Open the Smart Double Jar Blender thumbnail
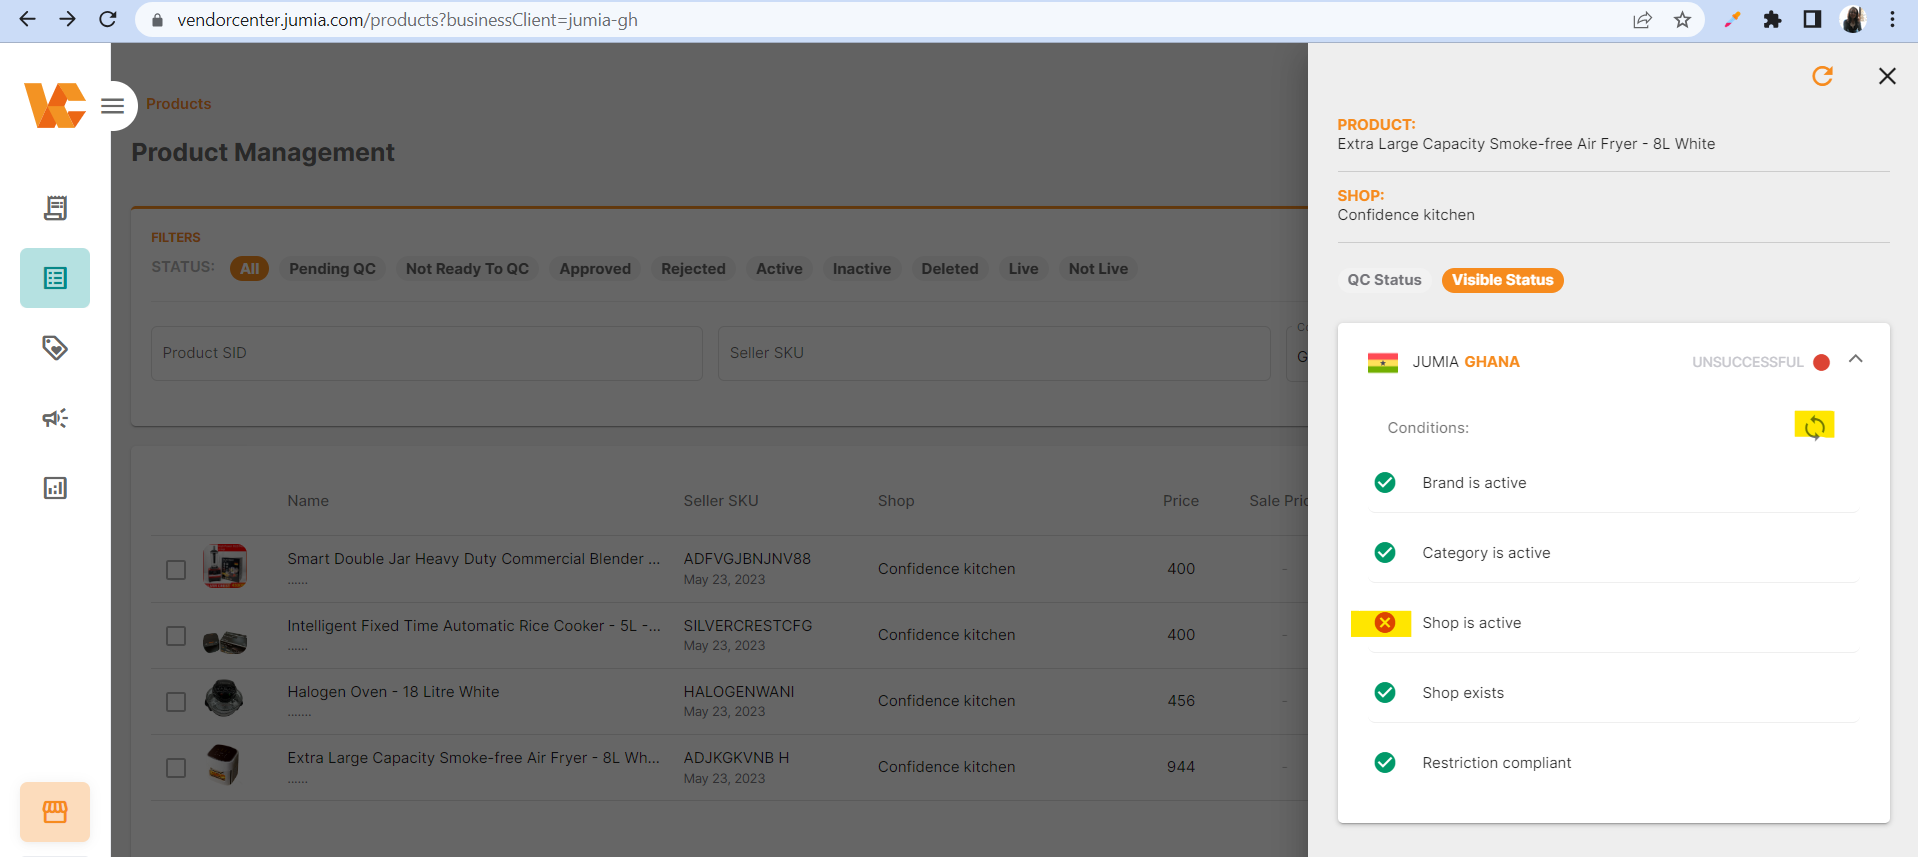This screenshot has width=1918, height=857. [x=225, y=566]
